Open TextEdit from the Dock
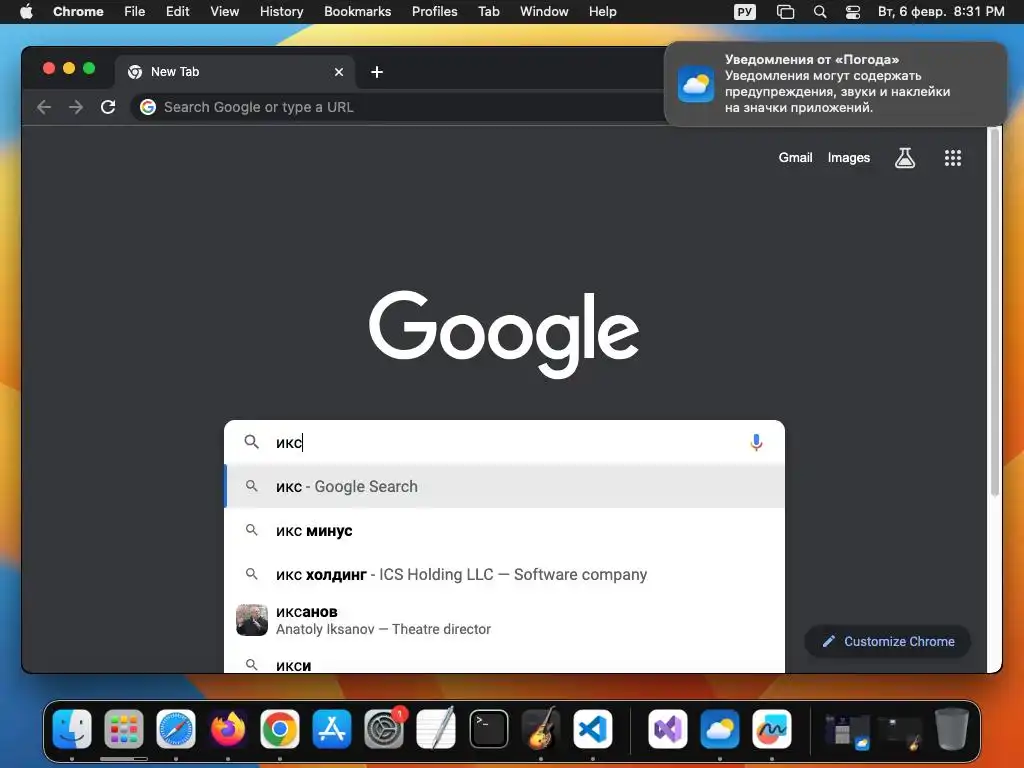 pos(436,729)
